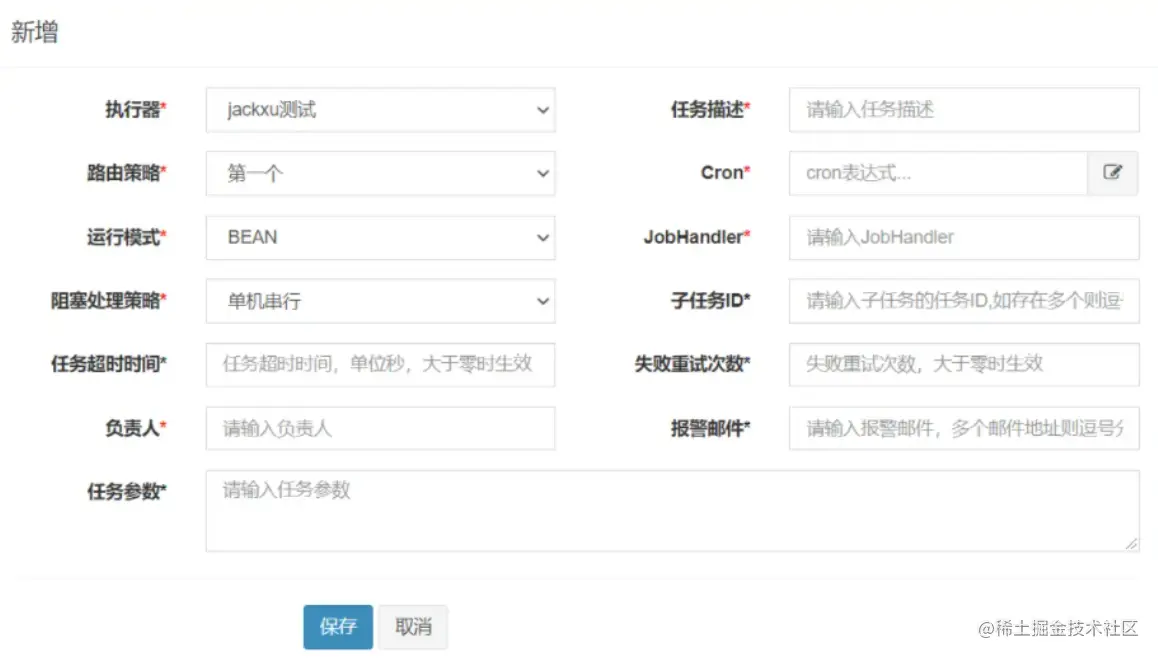Click the 保存 button
1158x658 pixels.
tap(338, 627)
